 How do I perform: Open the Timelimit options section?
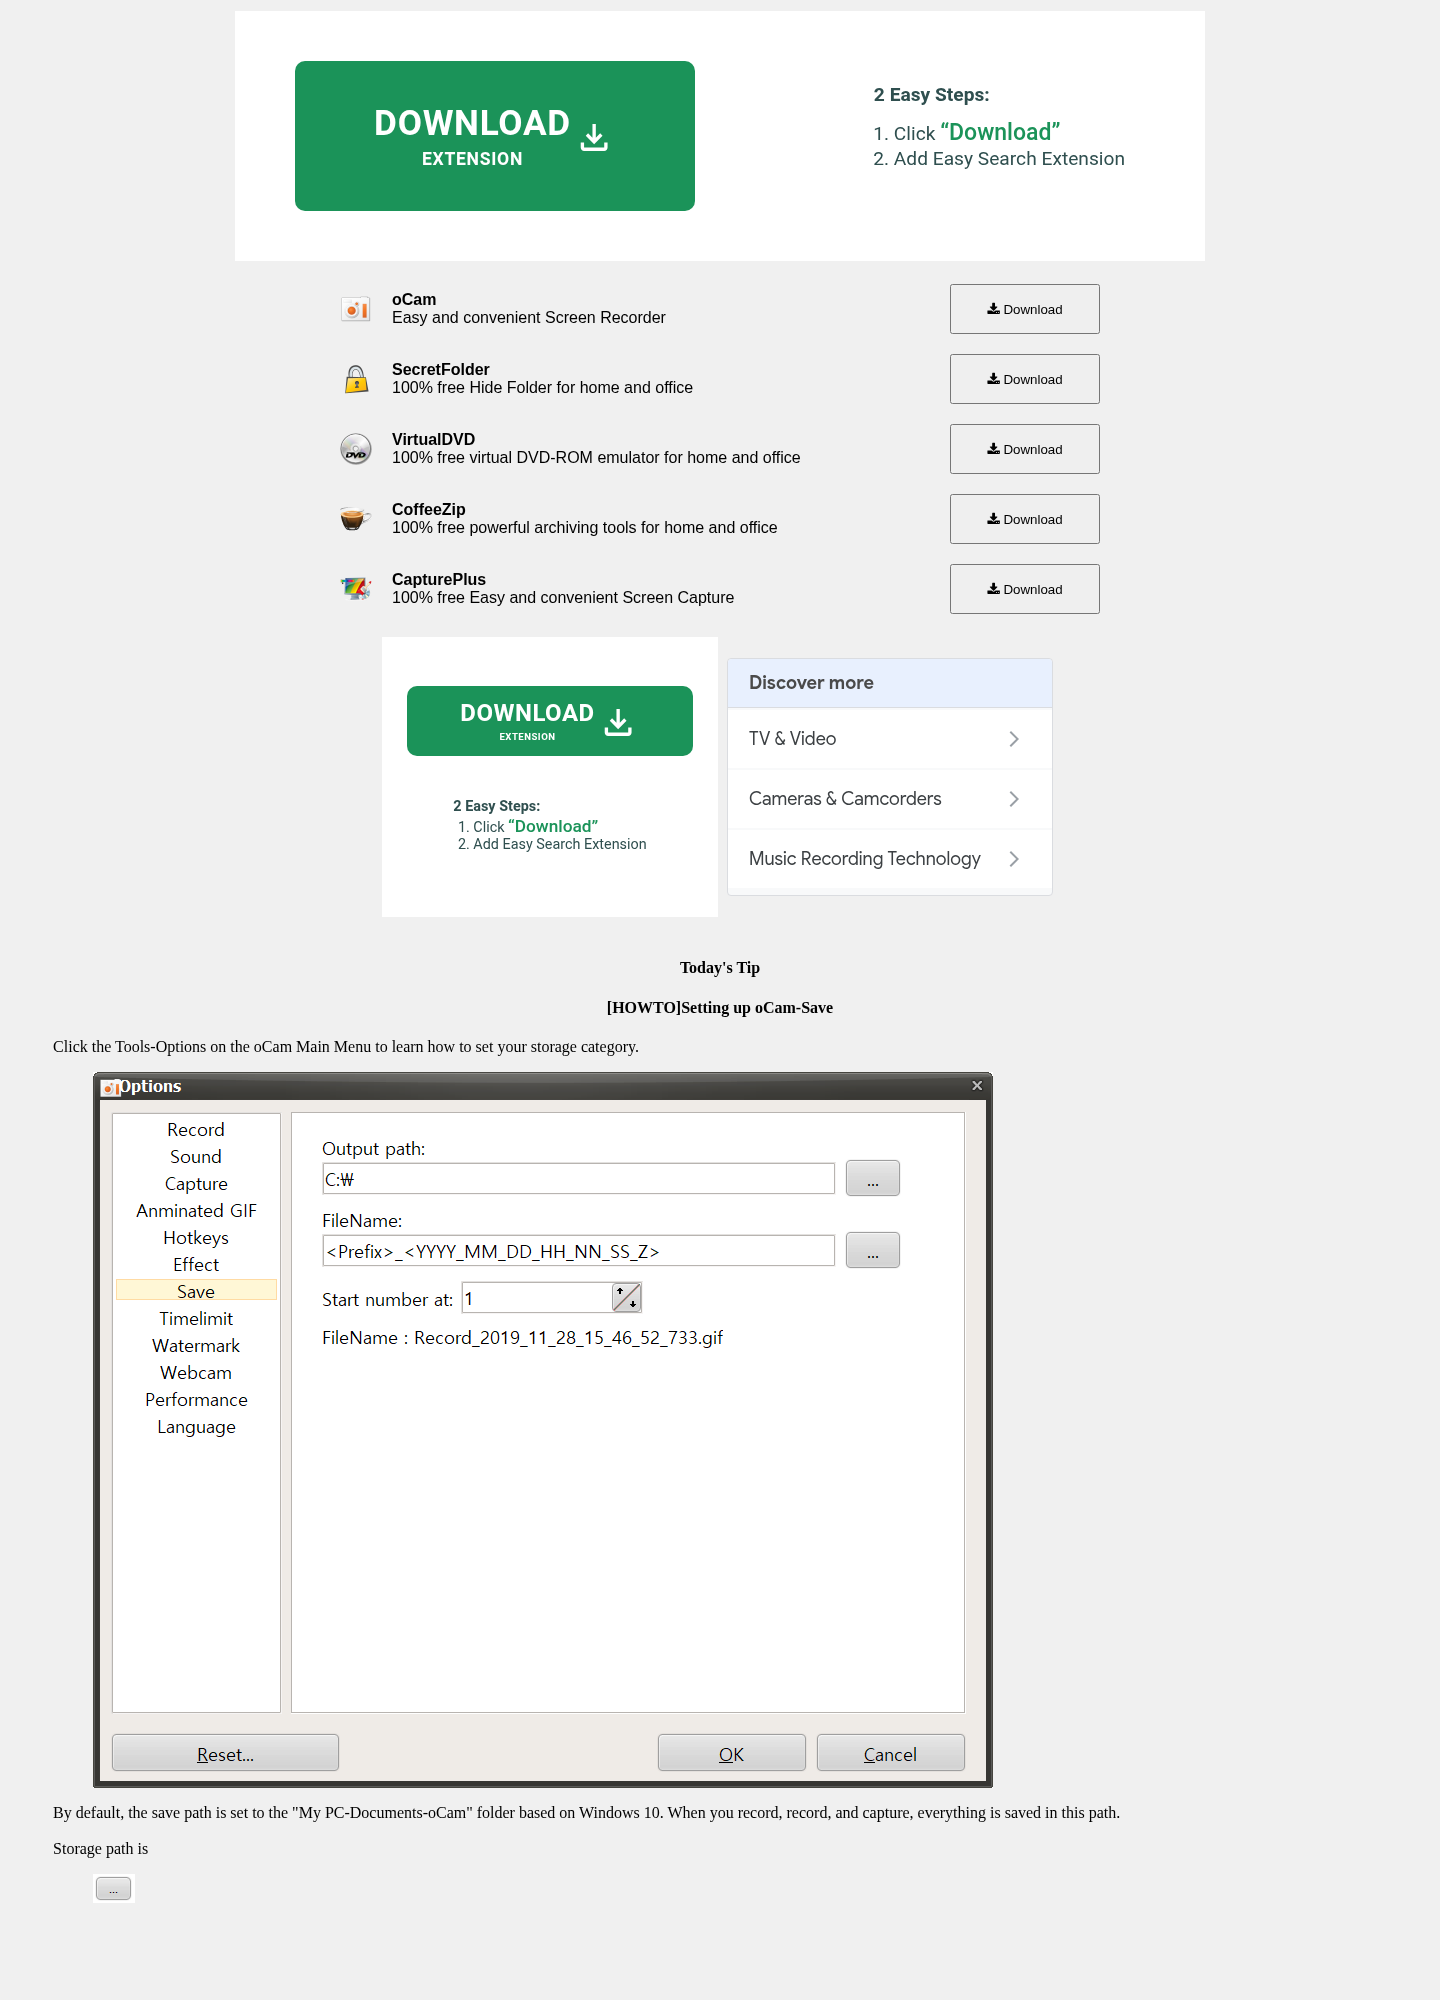(x=196, y=1319)
